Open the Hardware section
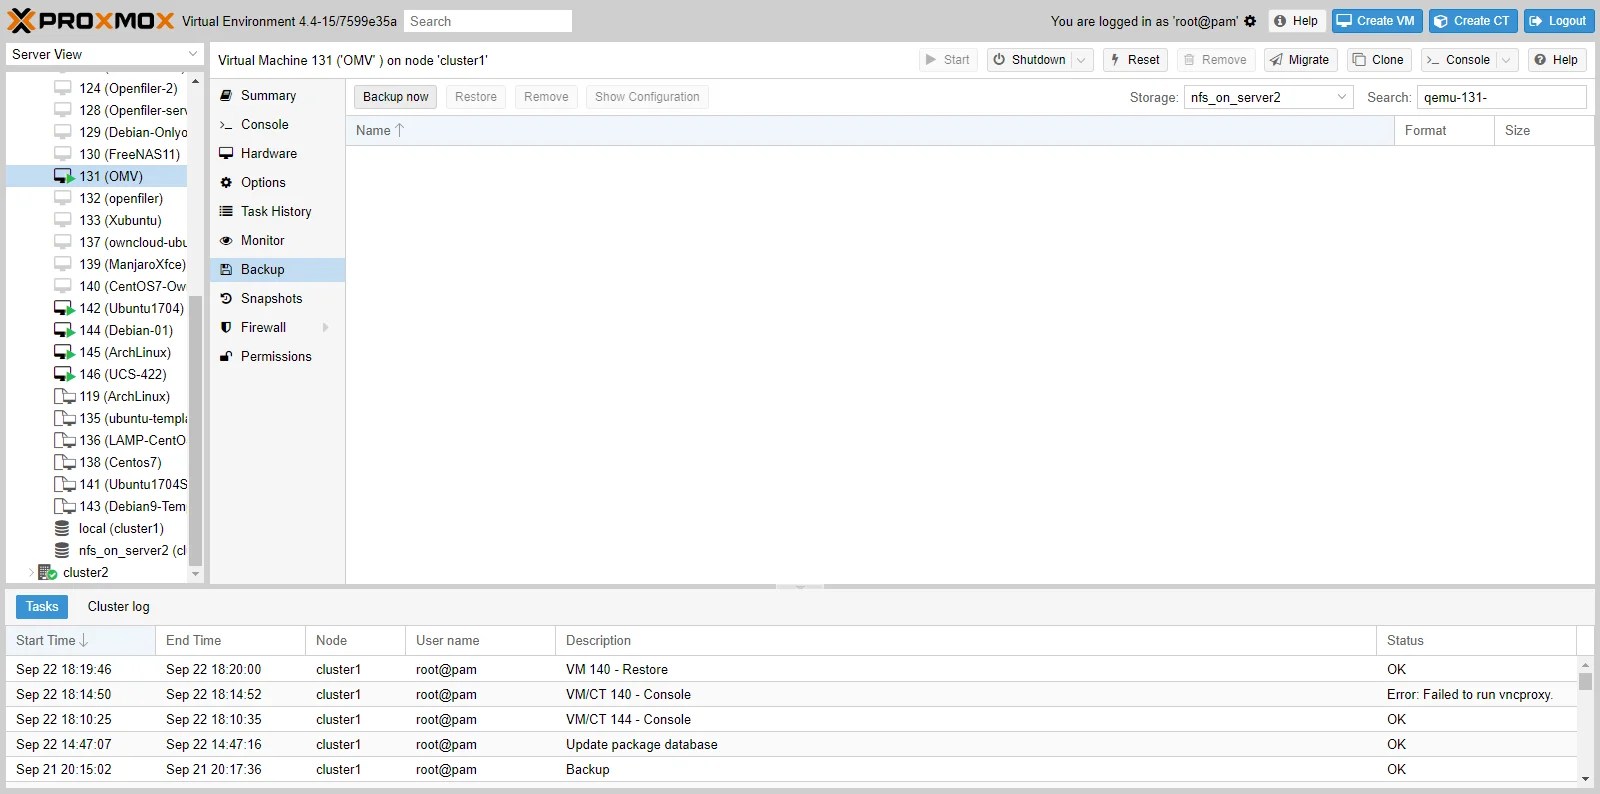The width and height of the screenshot is (1600, 794). coord(277,153)
